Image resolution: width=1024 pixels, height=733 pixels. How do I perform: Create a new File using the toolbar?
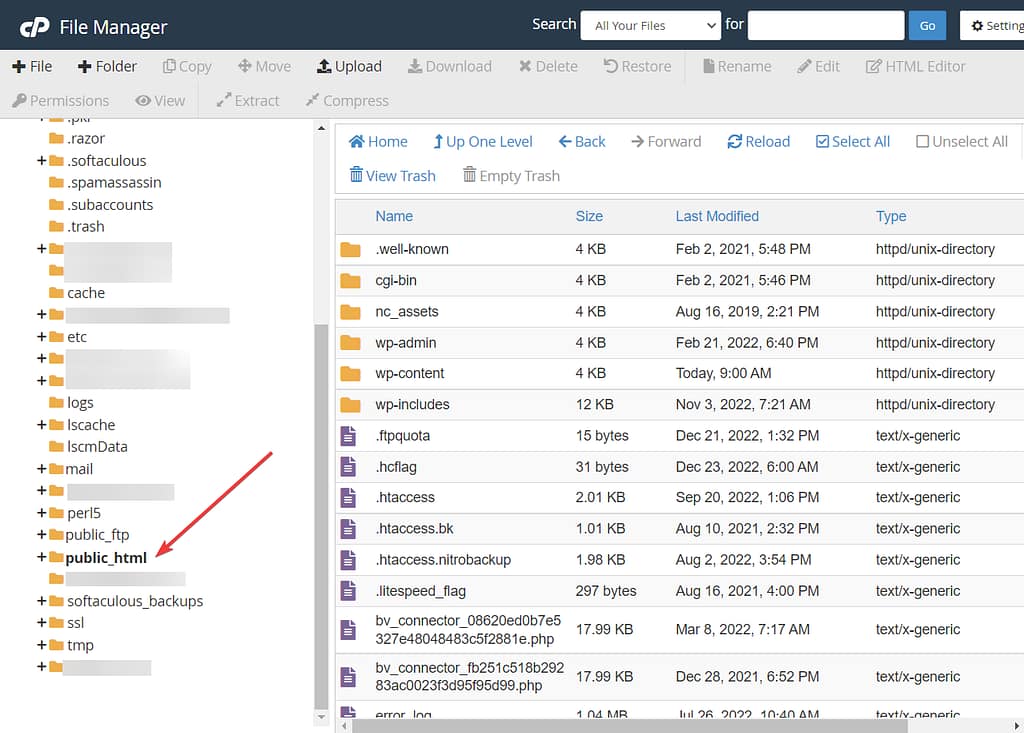pos(32,65)
